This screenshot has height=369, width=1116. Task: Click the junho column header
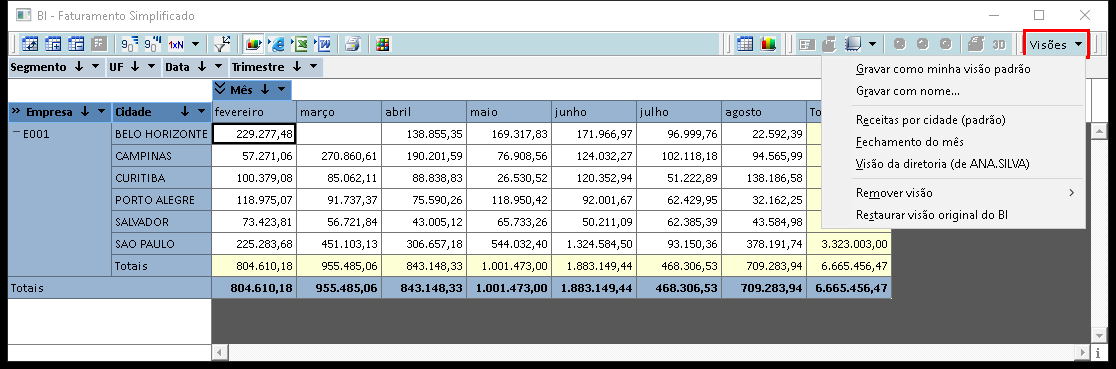pyautogui.click(x=594, y=112)
